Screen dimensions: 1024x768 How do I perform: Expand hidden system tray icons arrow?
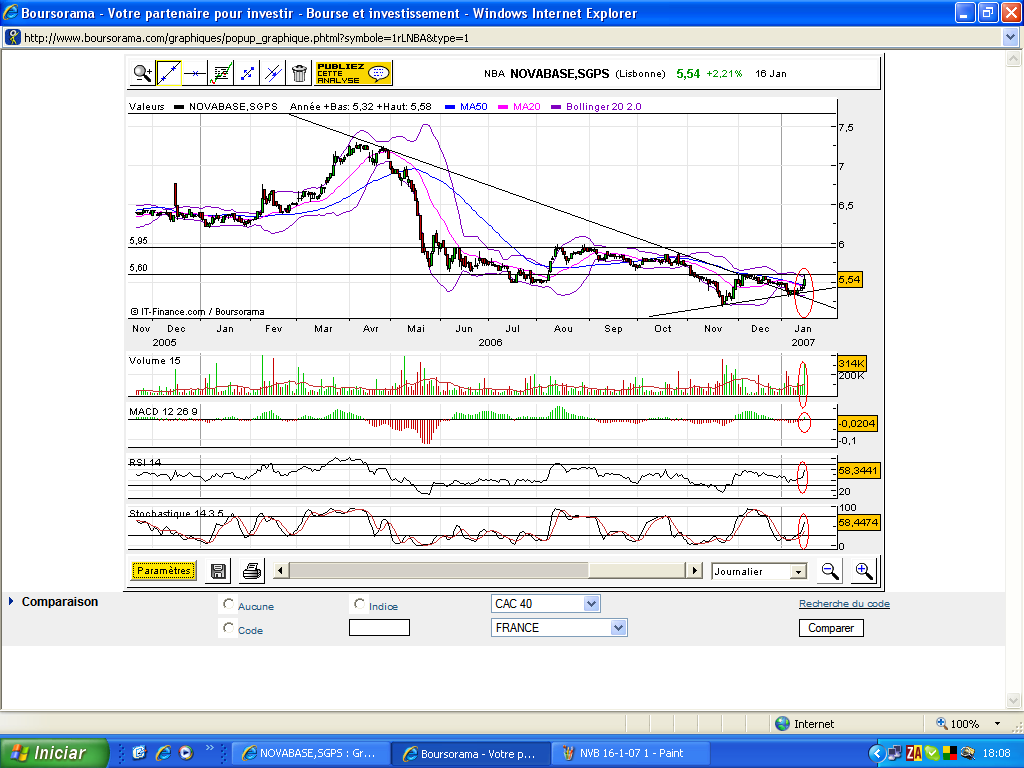click(x=876, y=753)
